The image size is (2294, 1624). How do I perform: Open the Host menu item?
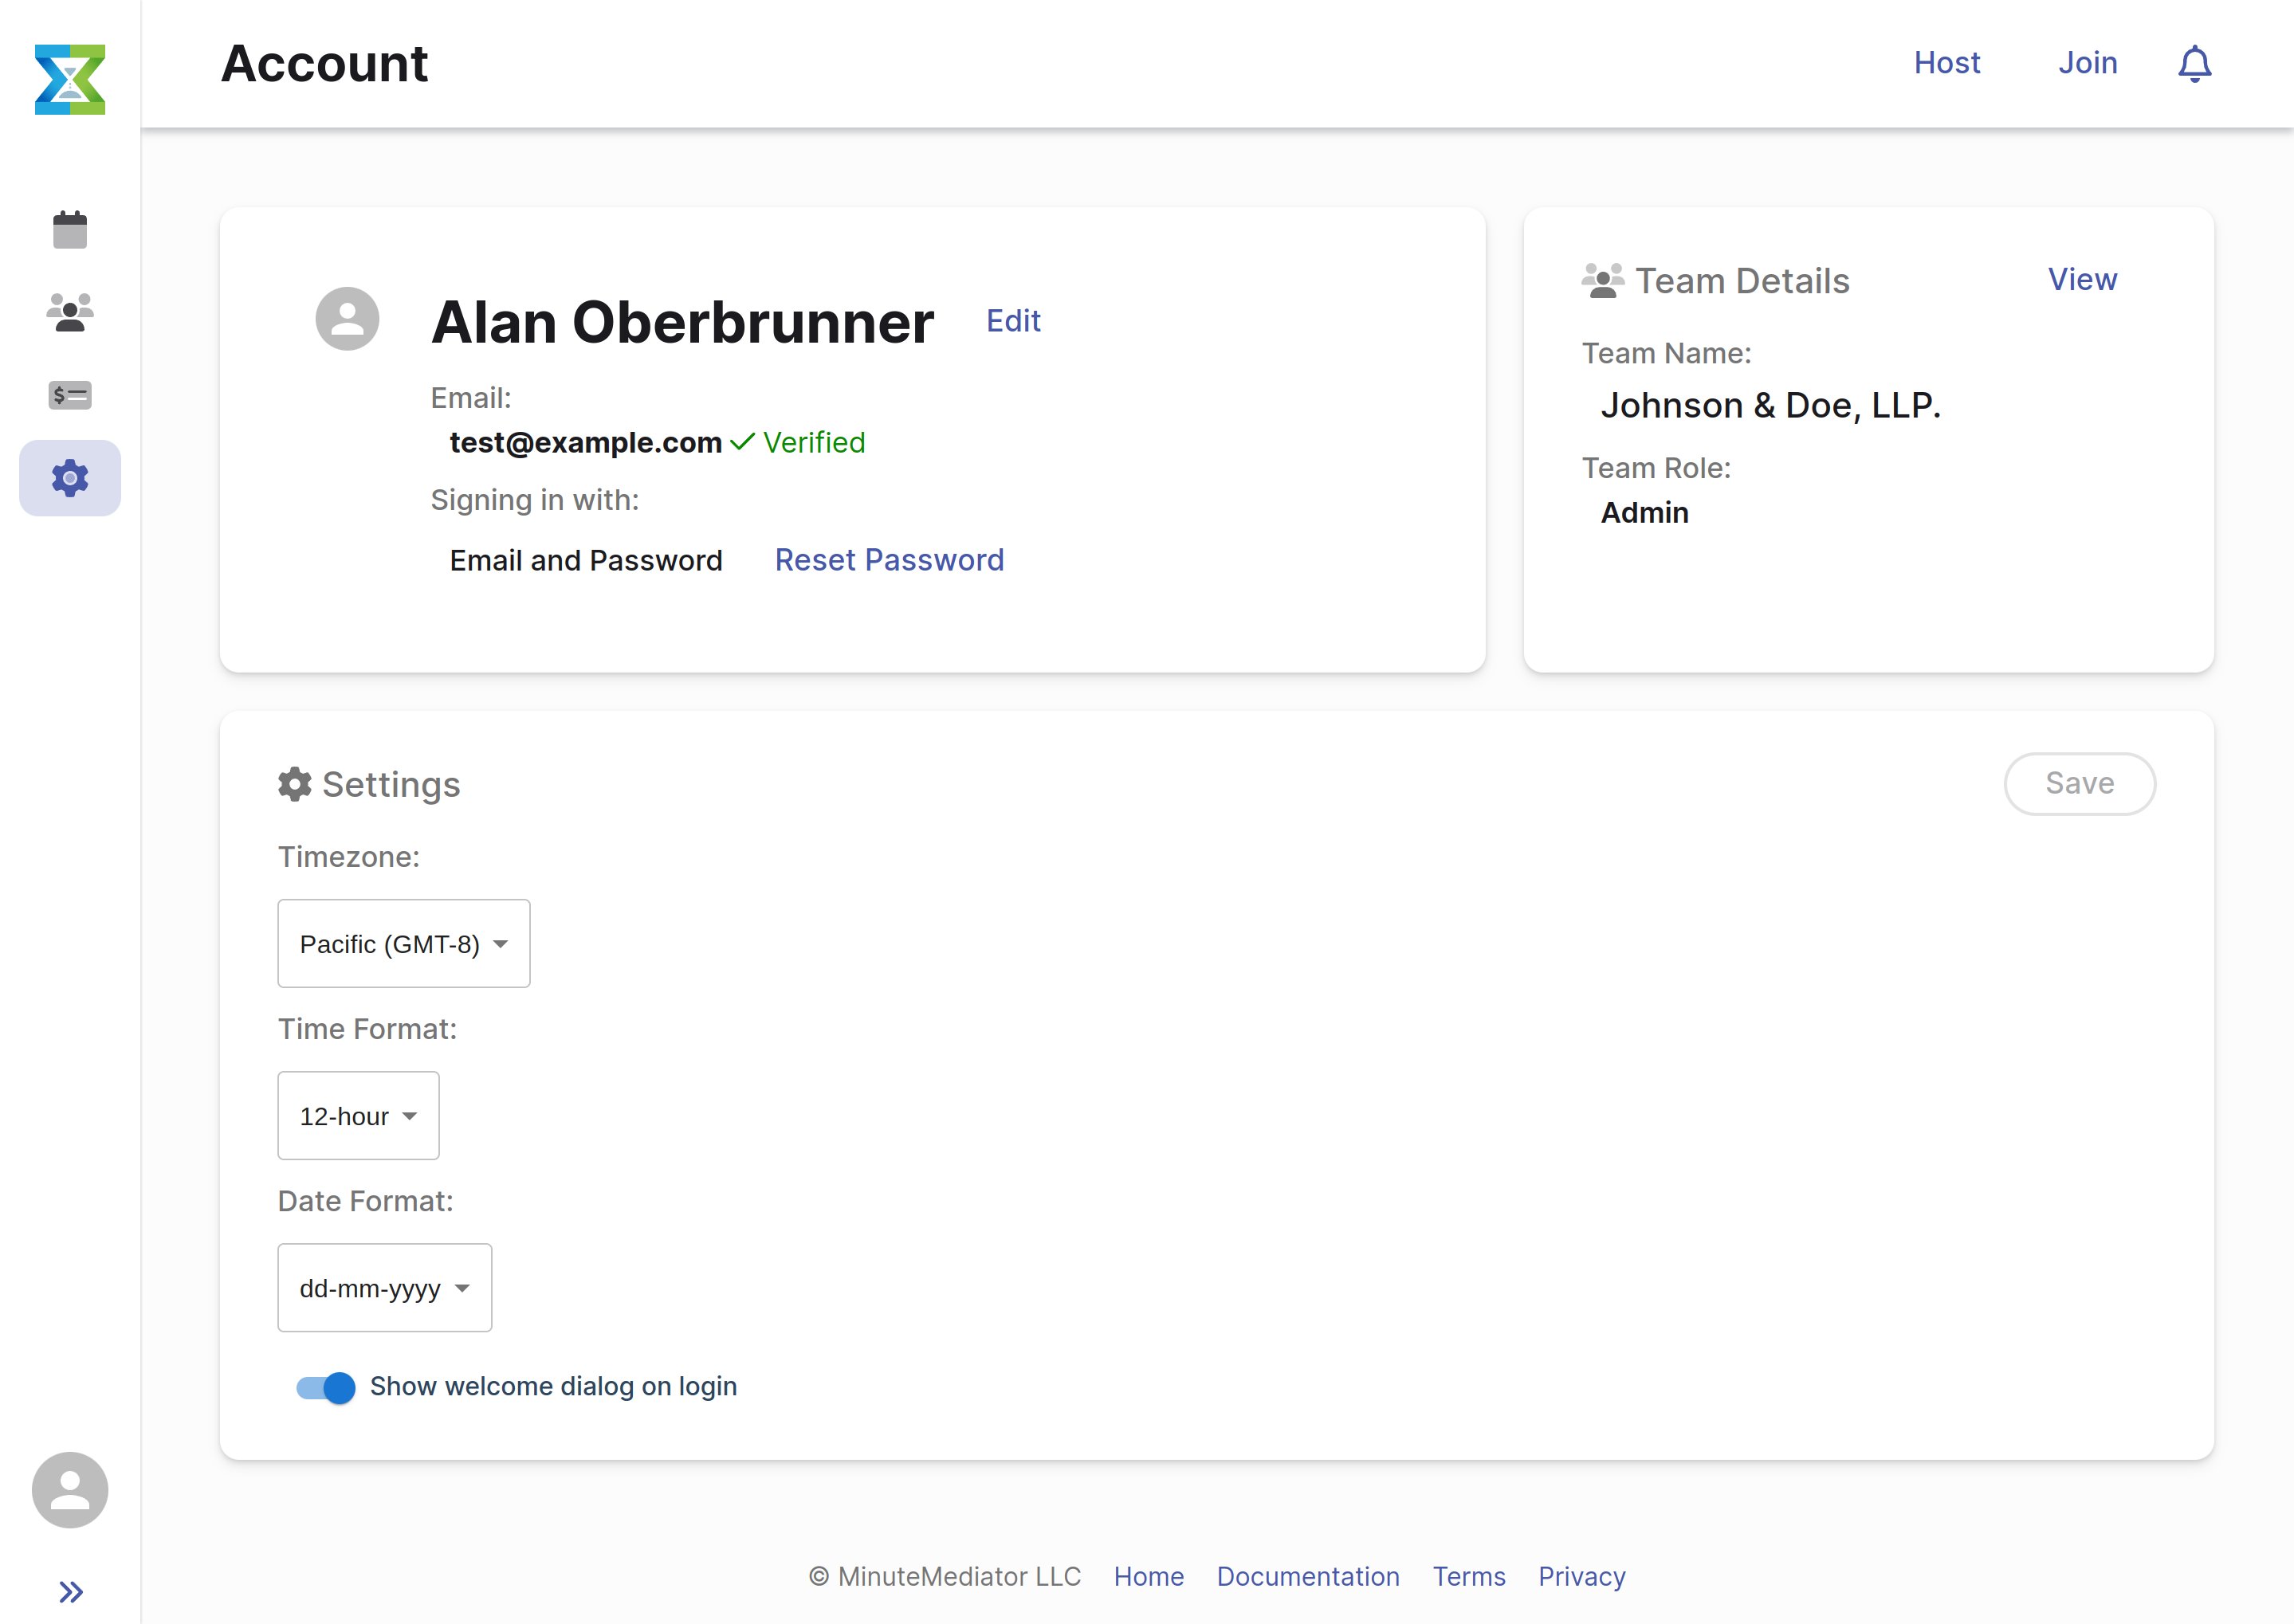point(1946,63)
